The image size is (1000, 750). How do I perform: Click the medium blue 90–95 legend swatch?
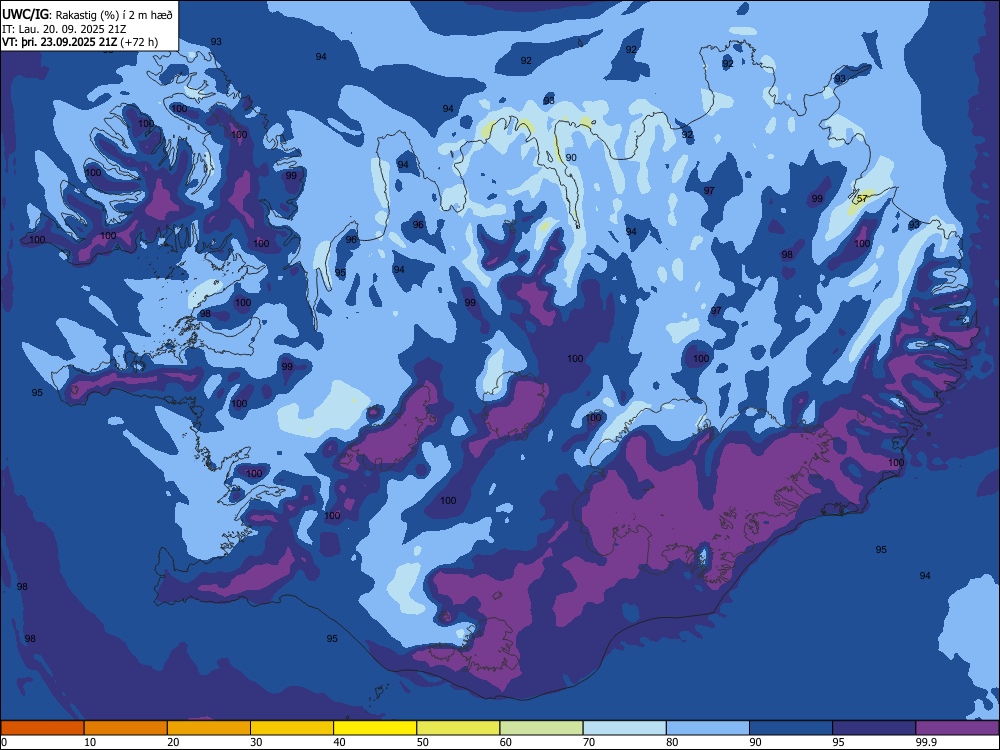click(791, 728)
